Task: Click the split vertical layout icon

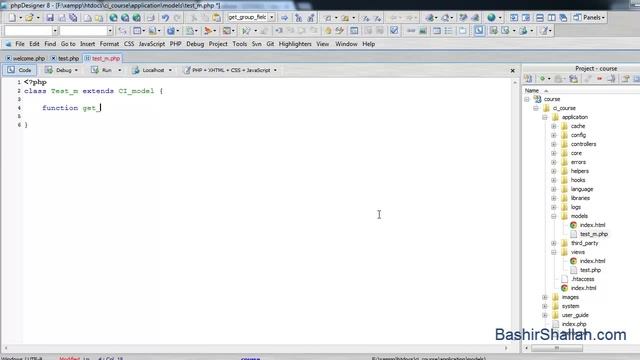Action: tap(551, 18)
